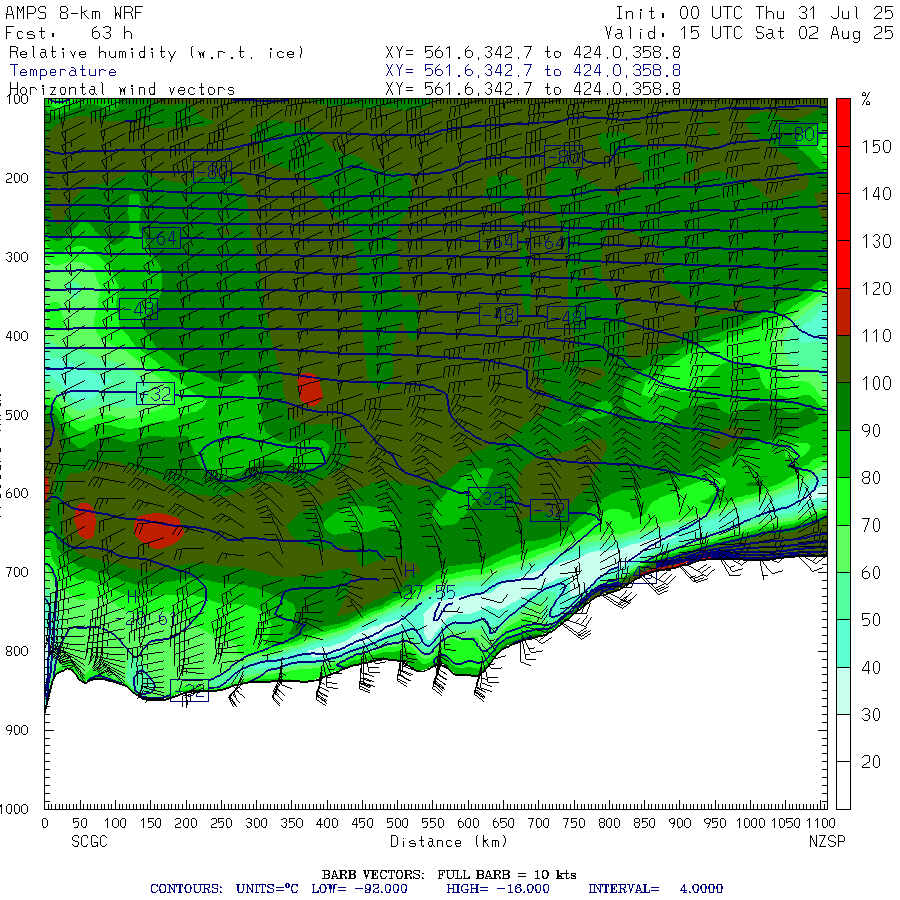
Task: Click the XY coordinates beside Relative humidity label
Action: 533,53
